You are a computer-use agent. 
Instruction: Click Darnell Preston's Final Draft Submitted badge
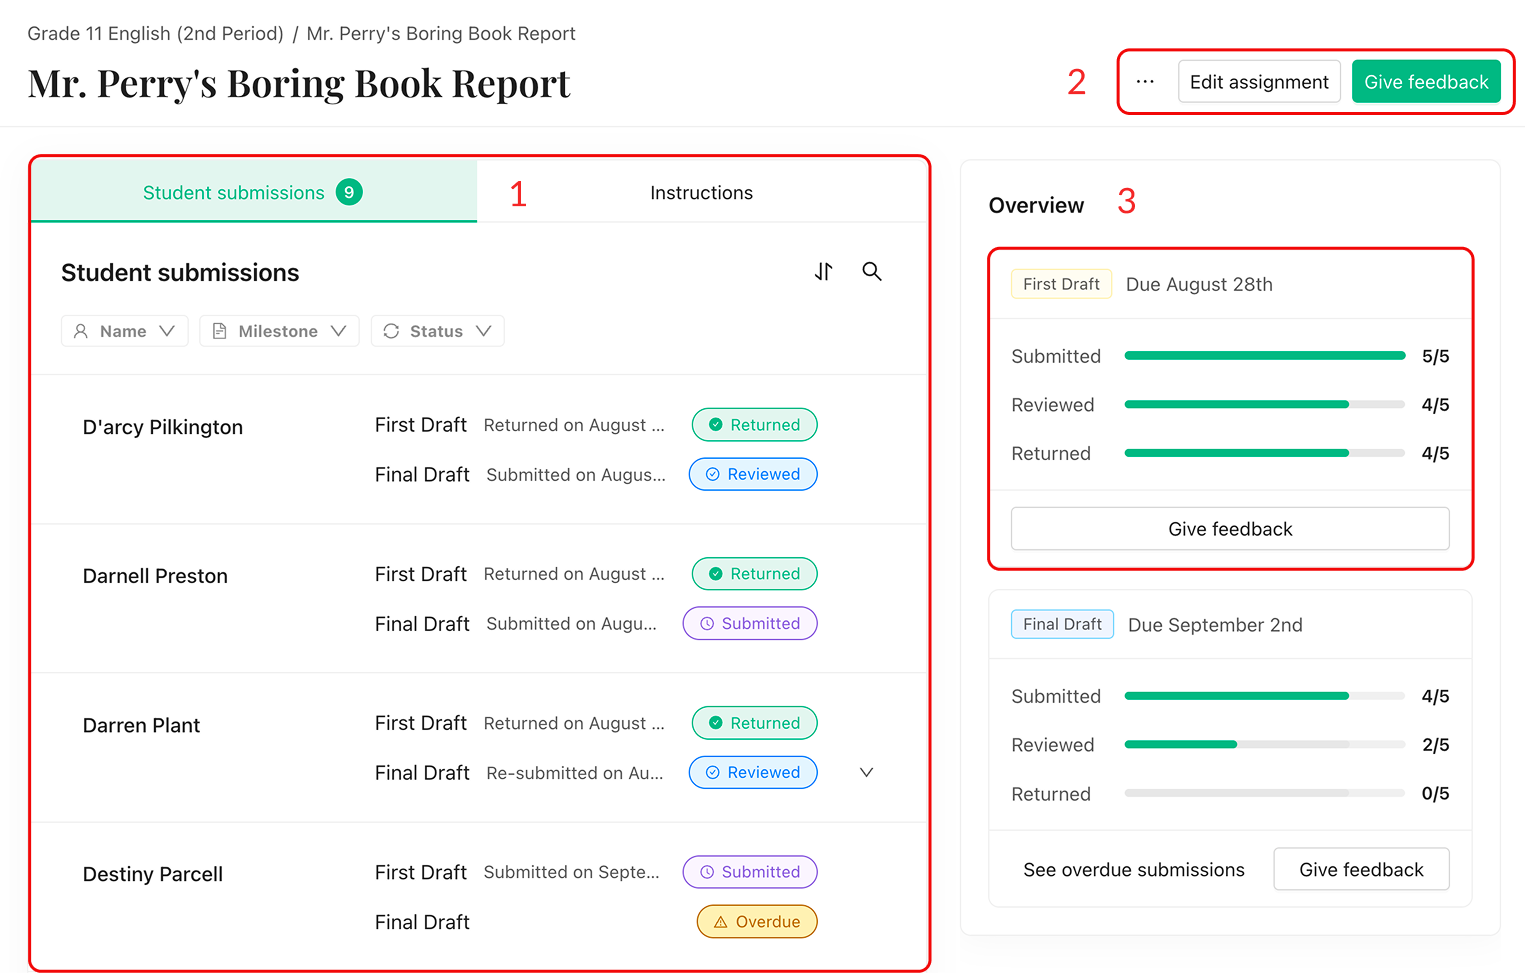(750, 623)
